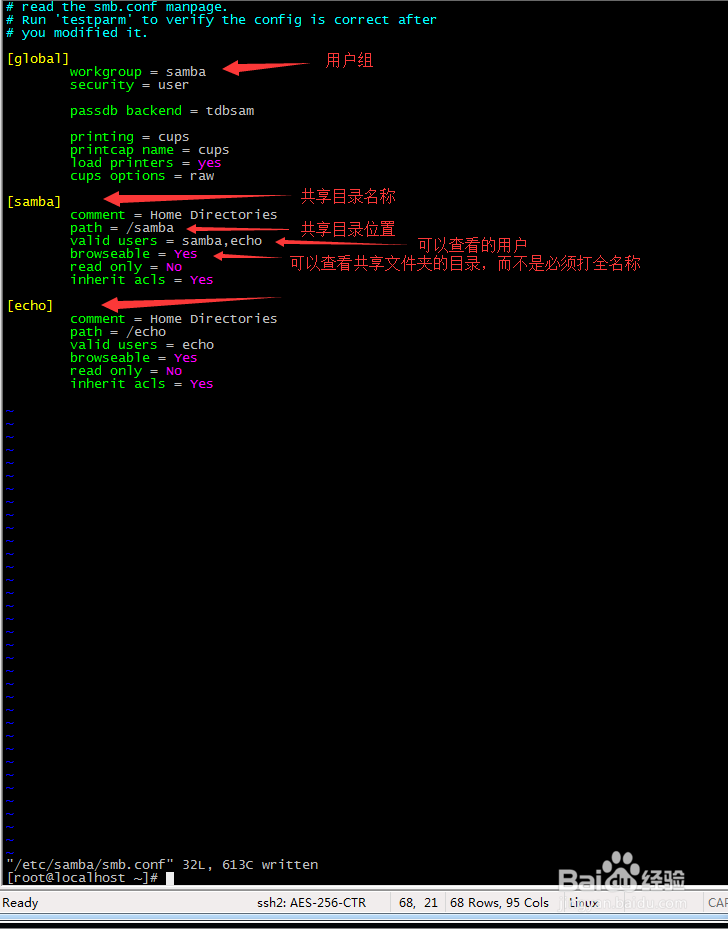728x929 pixels.
Task: Click valid users = samba,echo line
Action: (x=166, y=241)
